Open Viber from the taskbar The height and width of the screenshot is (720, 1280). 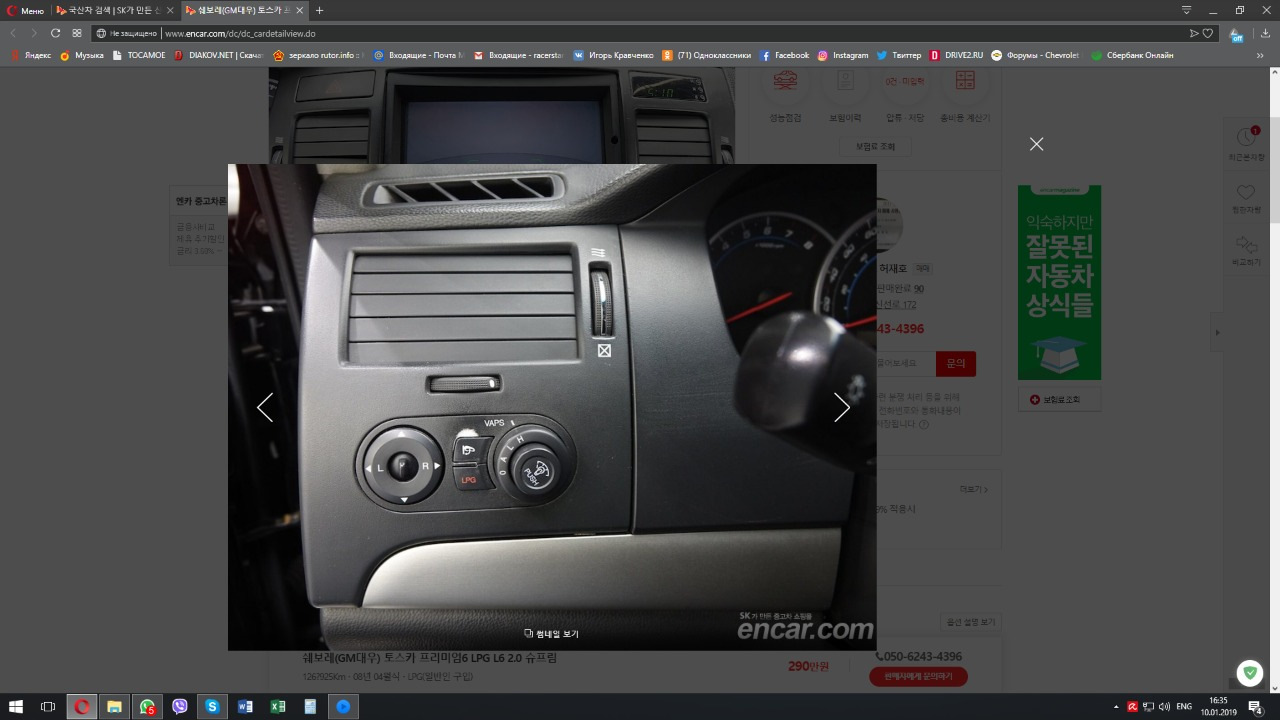(180, 706)
